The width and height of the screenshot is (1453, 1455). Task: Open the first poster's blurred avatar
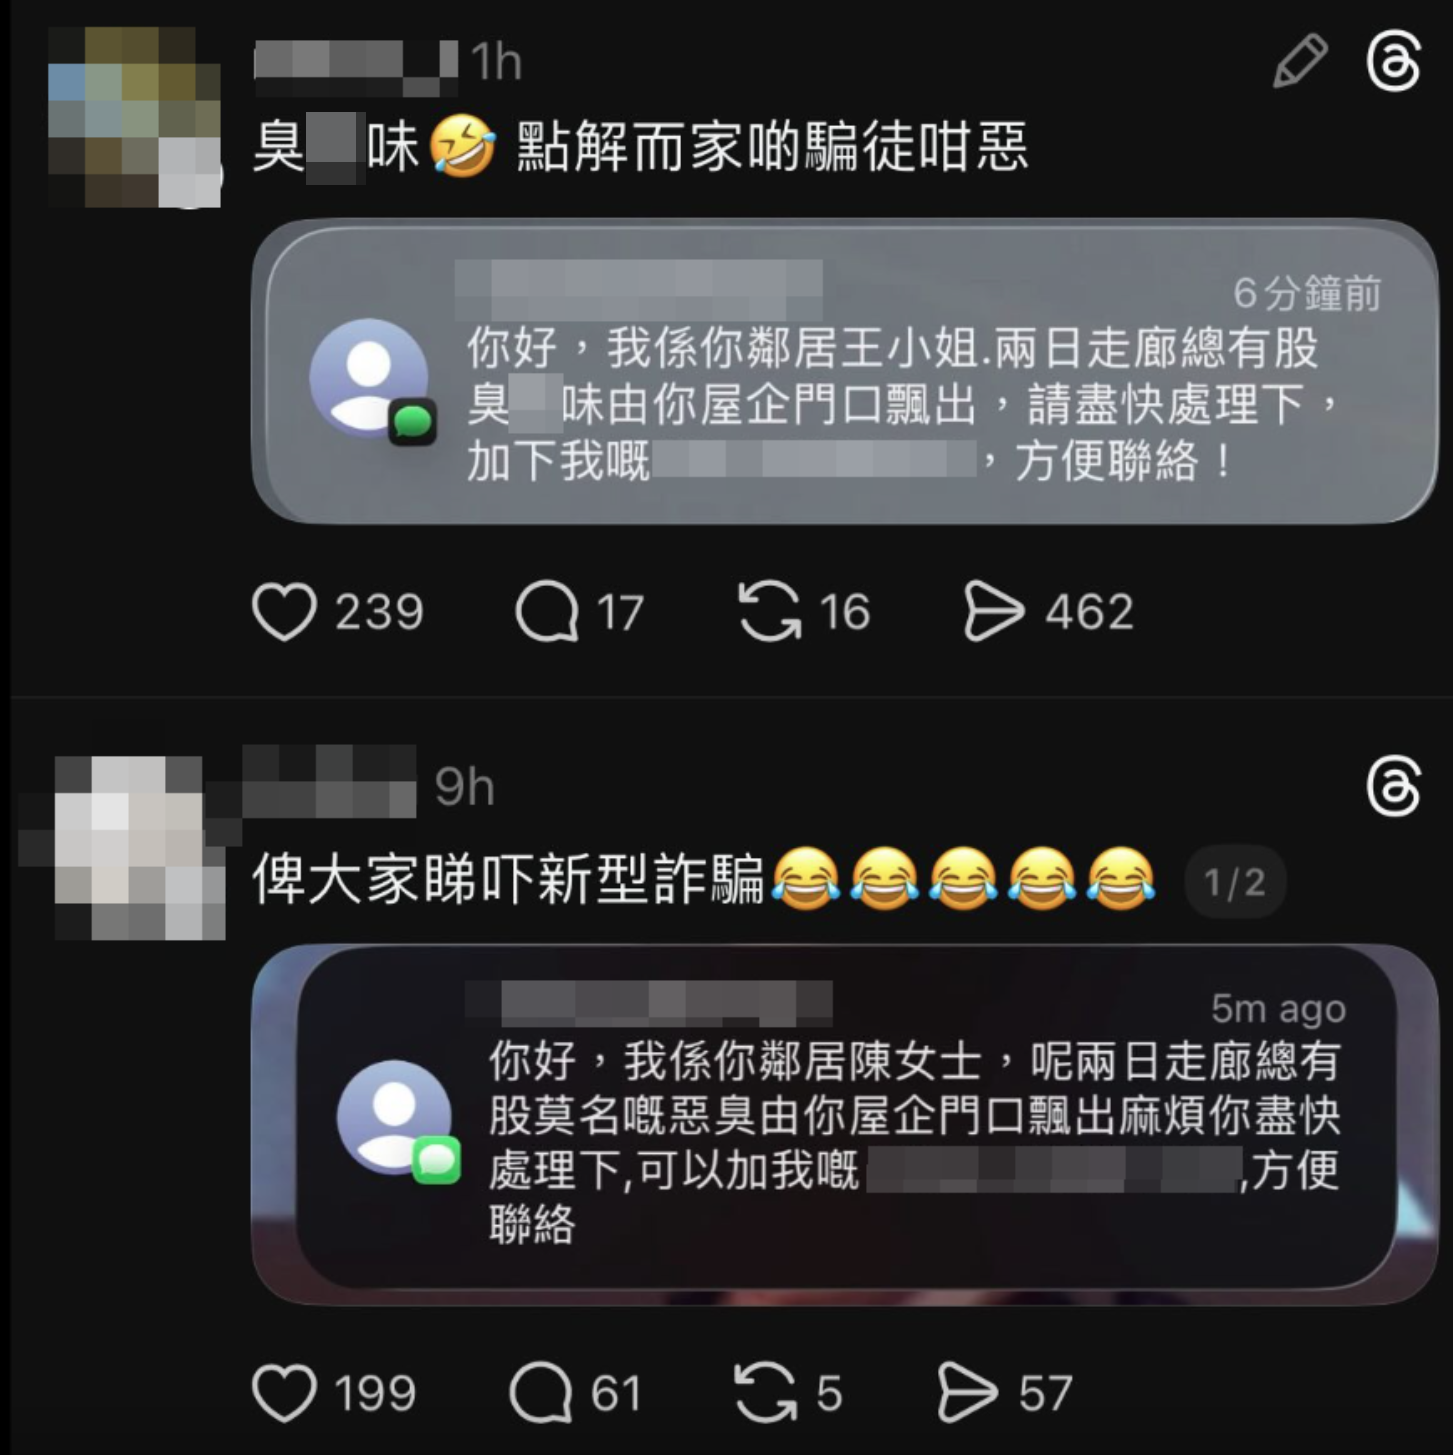[134, 117]
